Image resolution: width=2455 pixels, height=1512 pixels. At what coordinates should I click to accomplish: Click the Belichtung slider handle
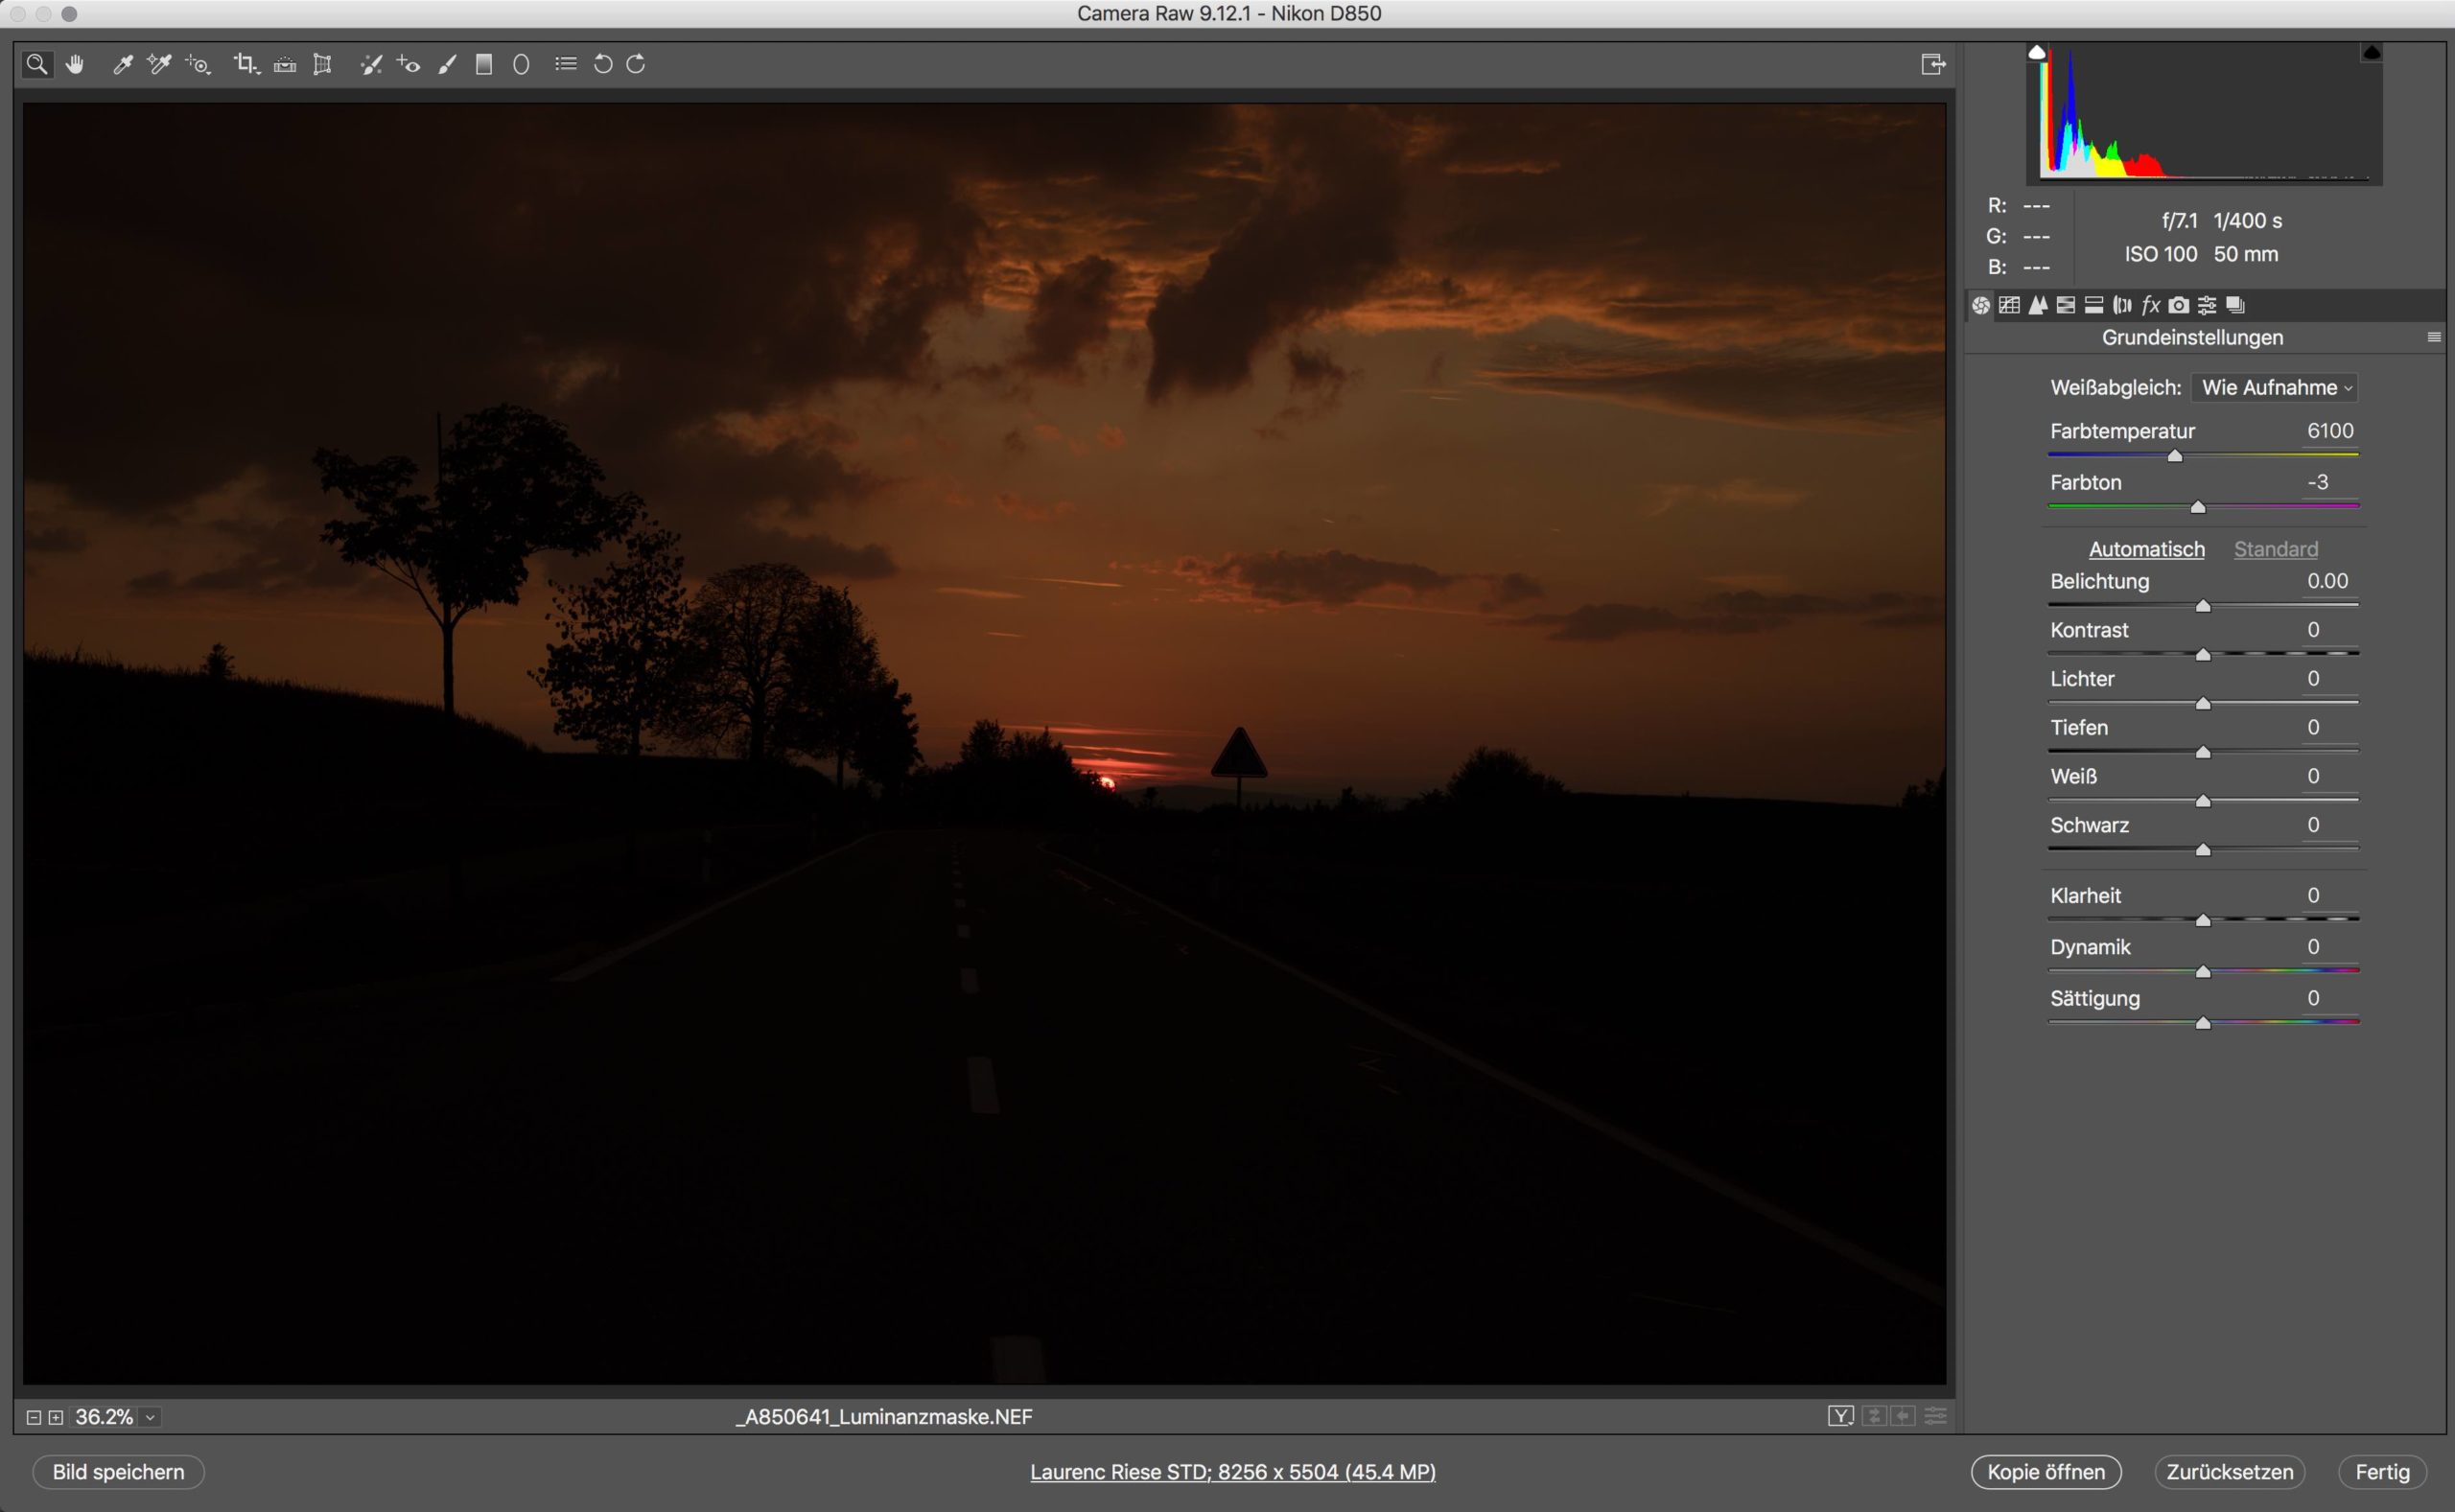click(2203, 606)
